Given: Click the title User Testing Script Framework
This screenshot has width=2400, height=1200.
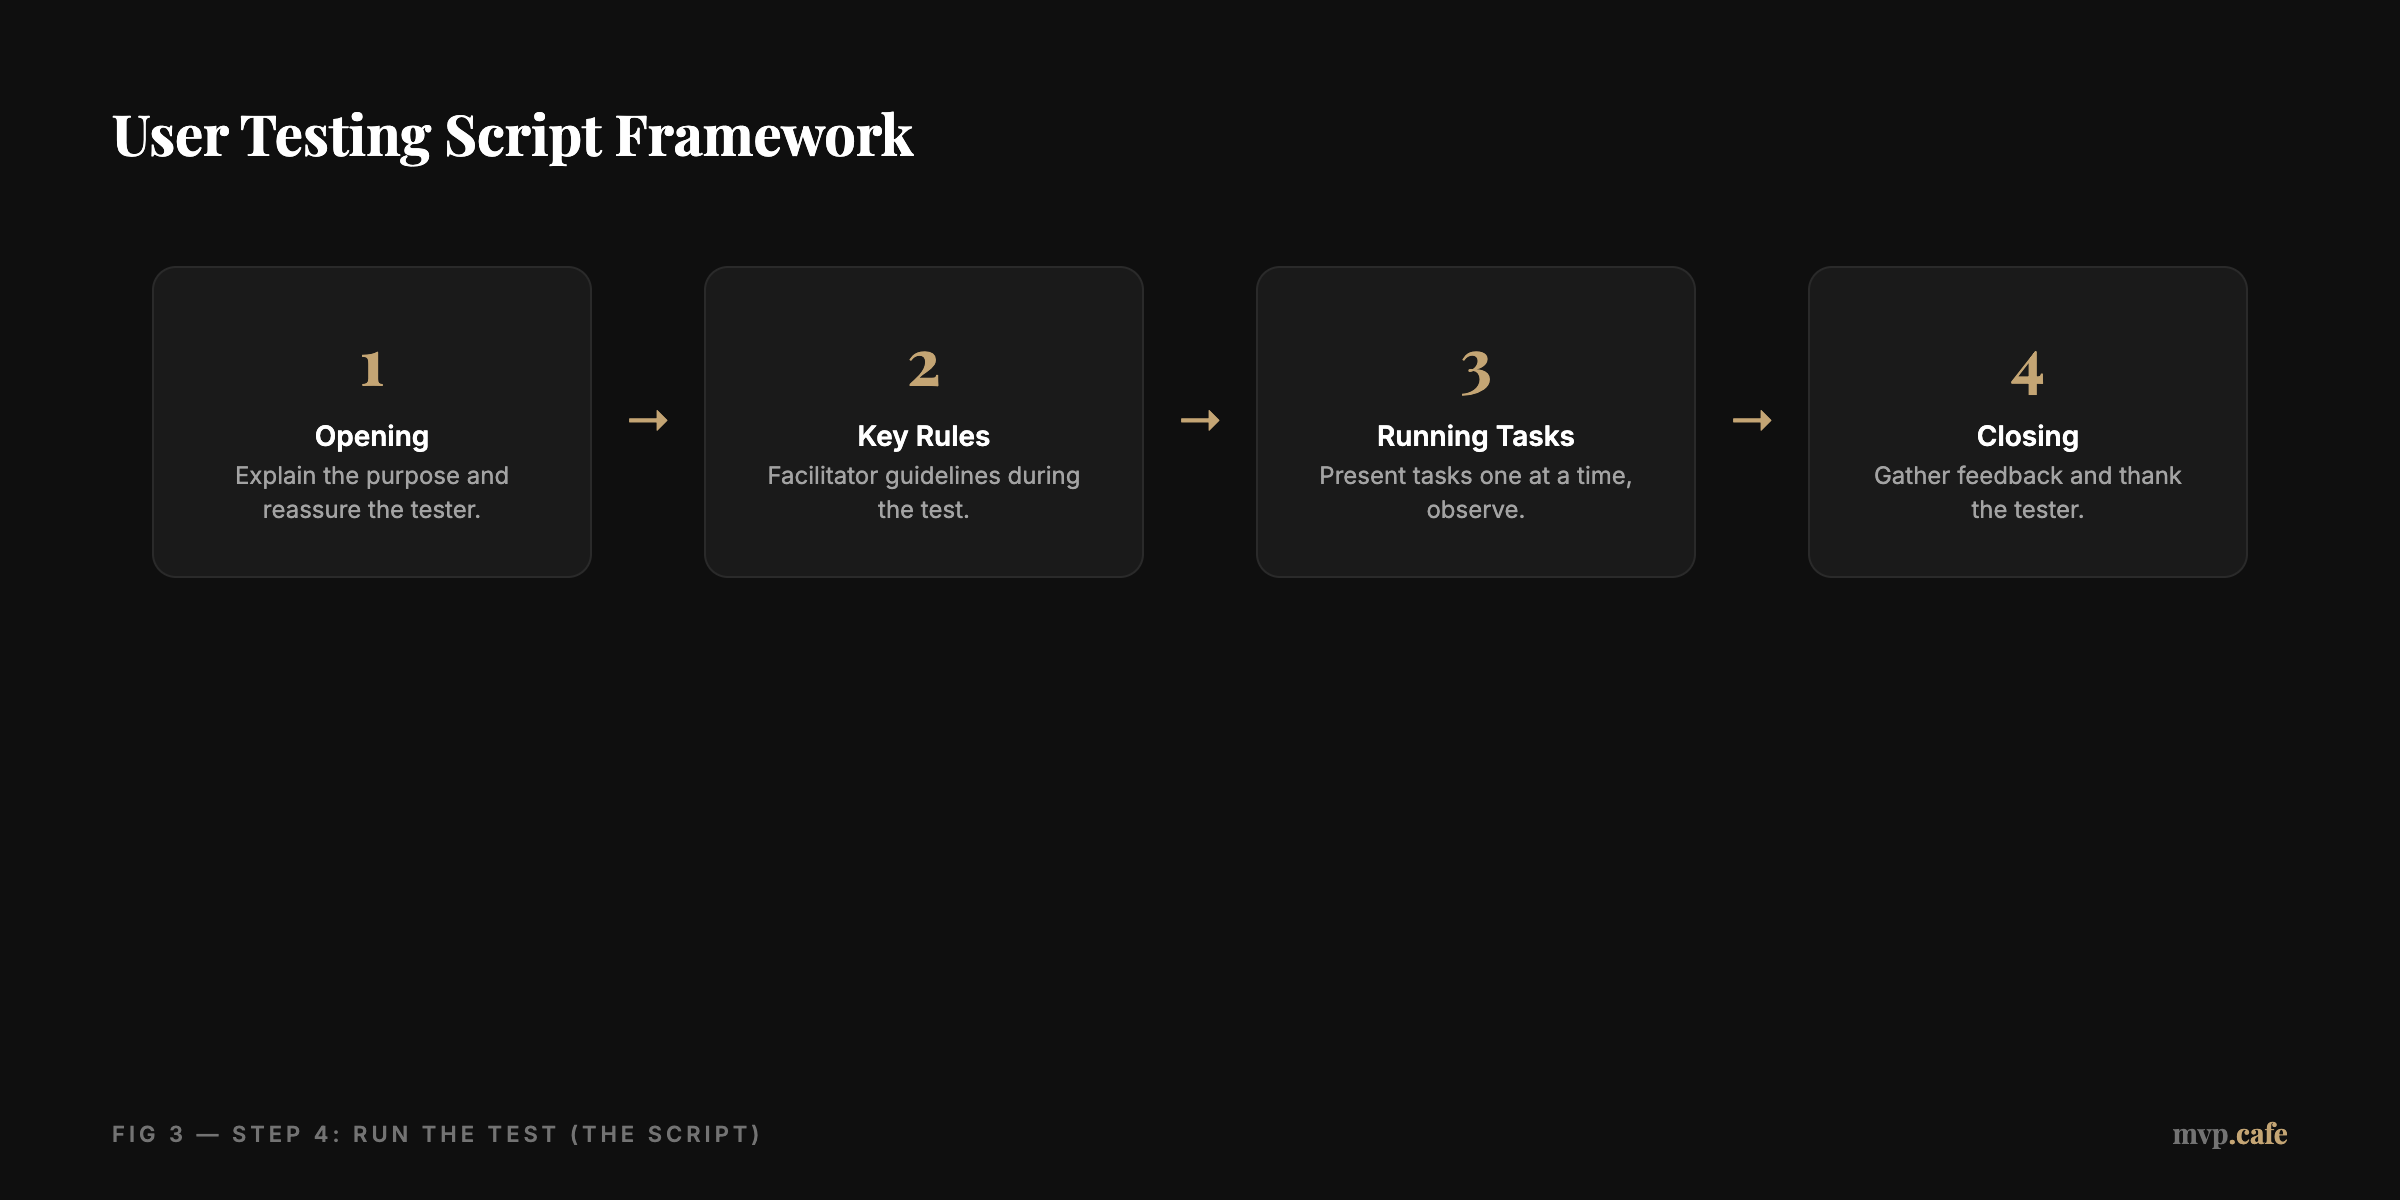Looking at the screenshot, I should coord(512,135).
